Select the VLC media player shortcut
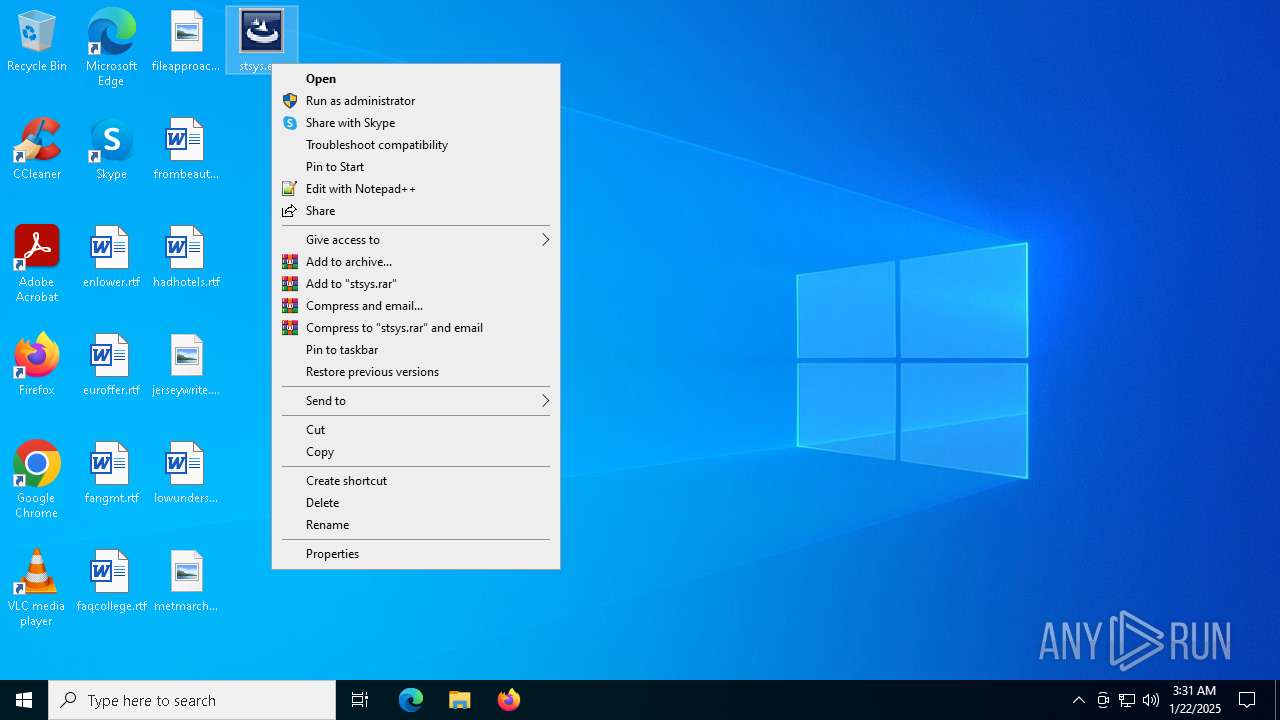Image resolution: width=1280 pixels, height=720 pixels. (37, 588)
